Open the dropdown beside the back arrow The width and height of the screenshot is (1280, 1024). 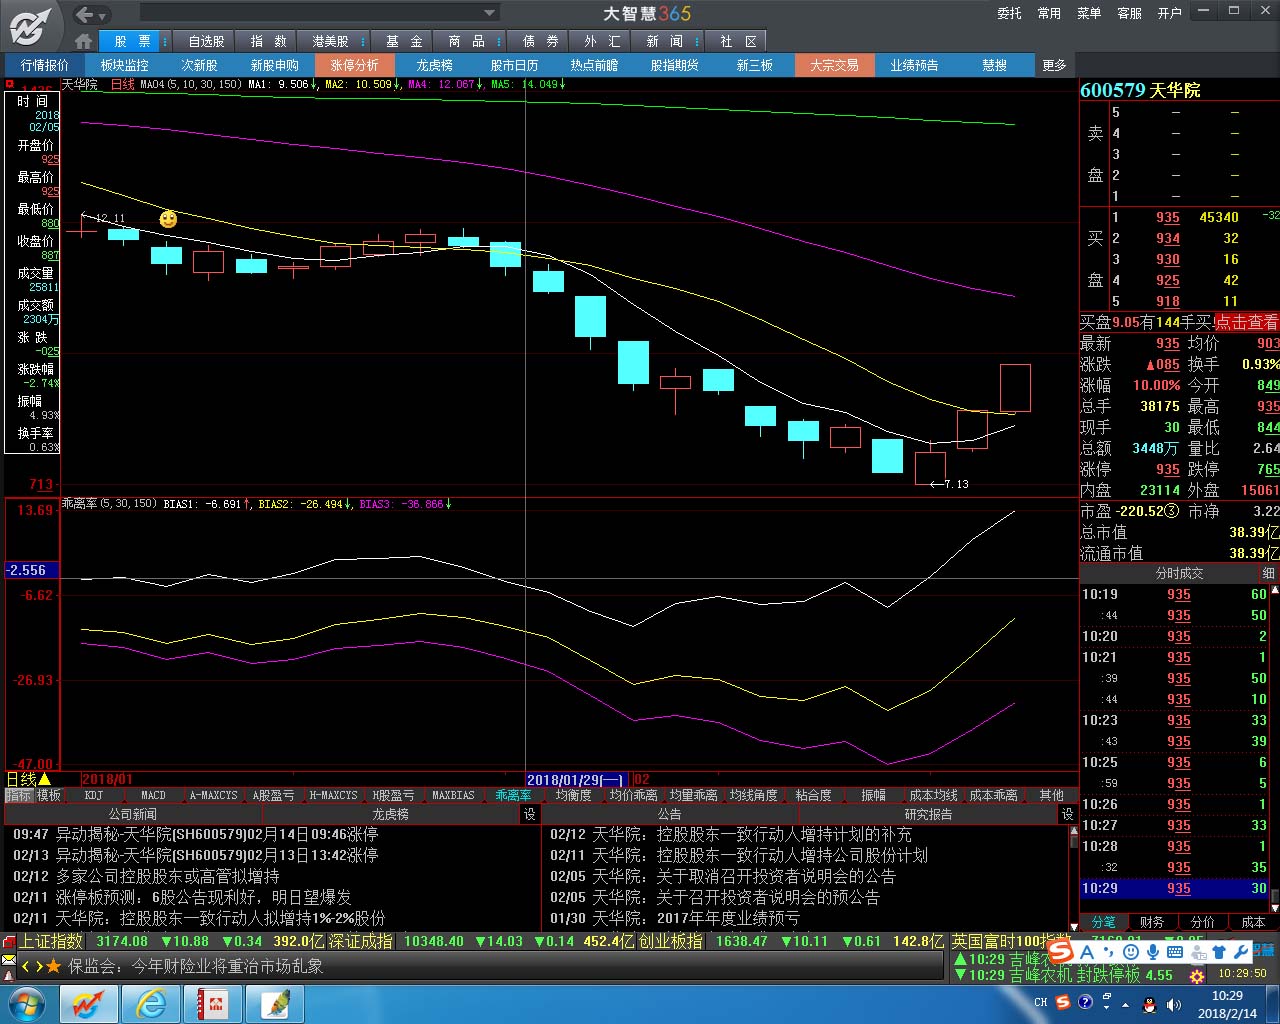103,15
